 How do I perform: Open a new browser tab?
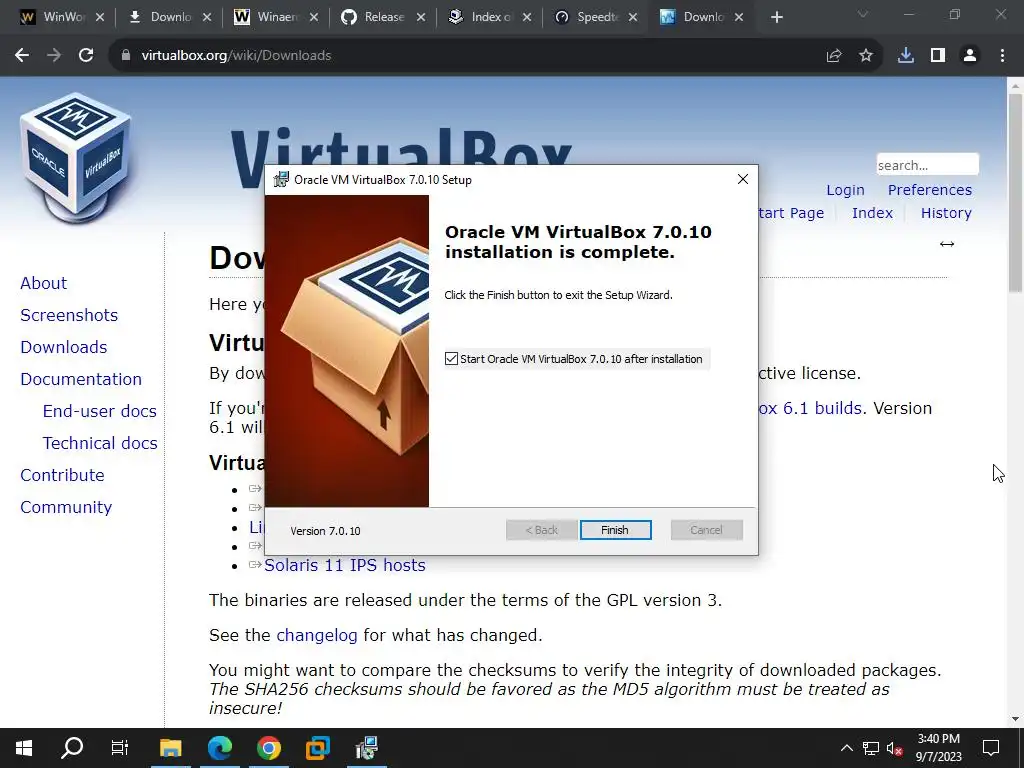point(776,17)
